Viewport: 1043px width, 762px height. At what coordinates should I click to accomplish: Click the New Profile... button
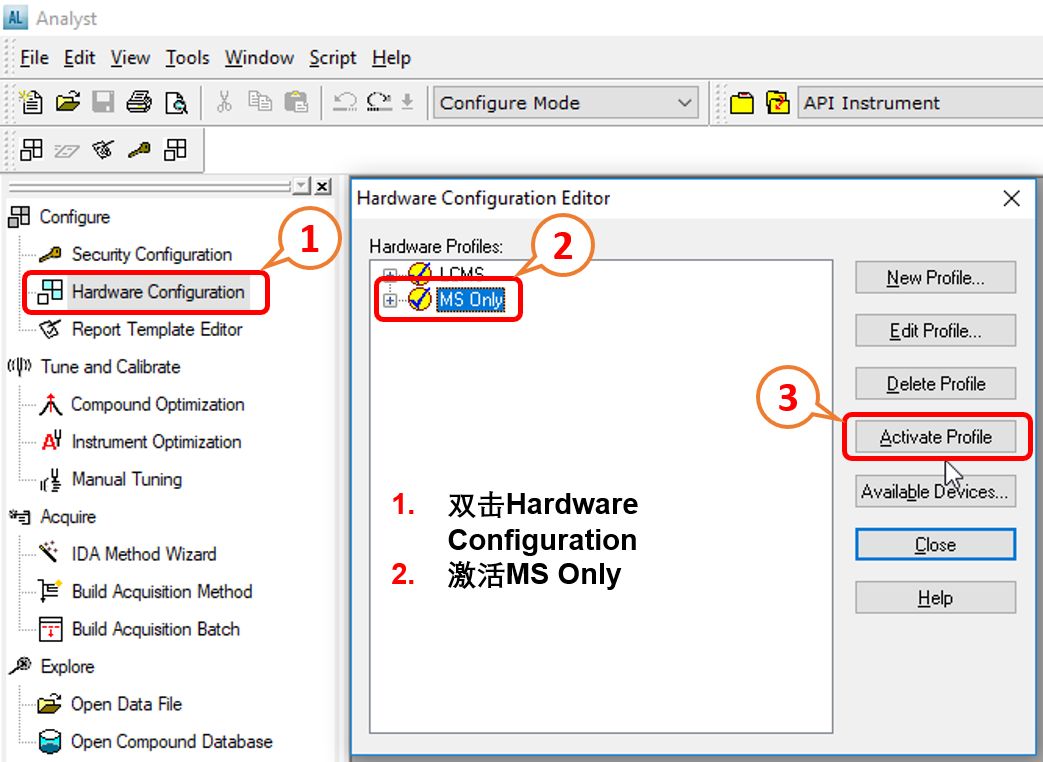pyautogui.click(x=935, y=277)
